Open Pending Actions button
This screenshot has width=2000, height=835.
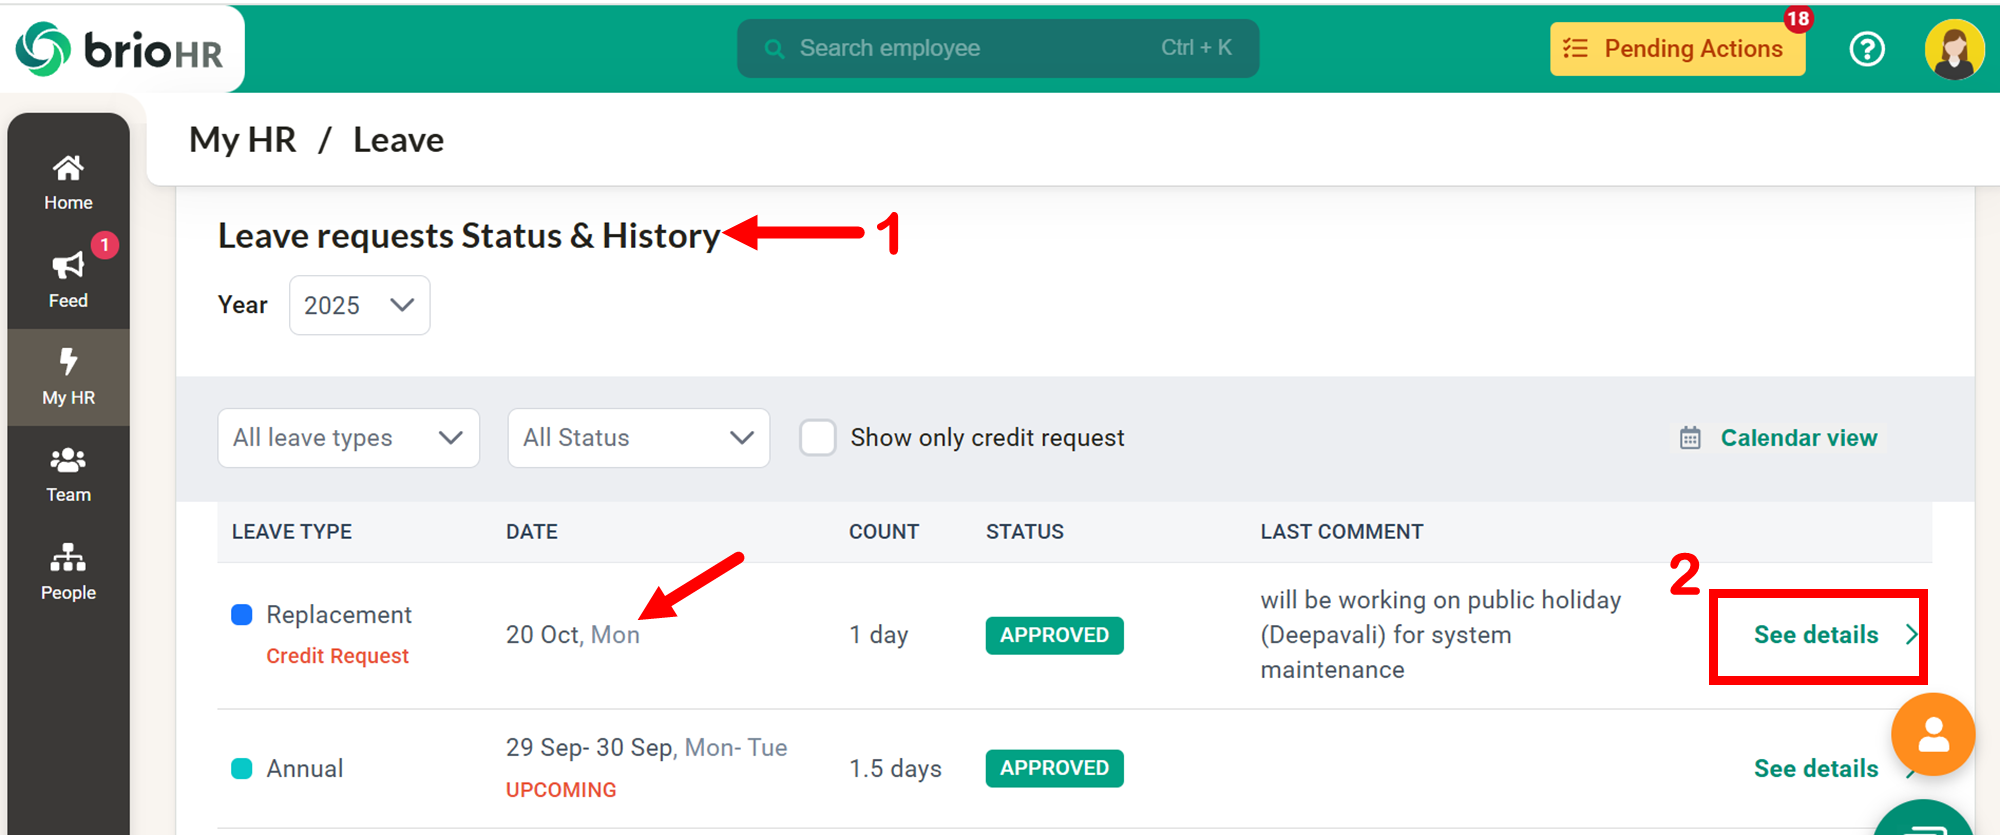(1677, 49)
